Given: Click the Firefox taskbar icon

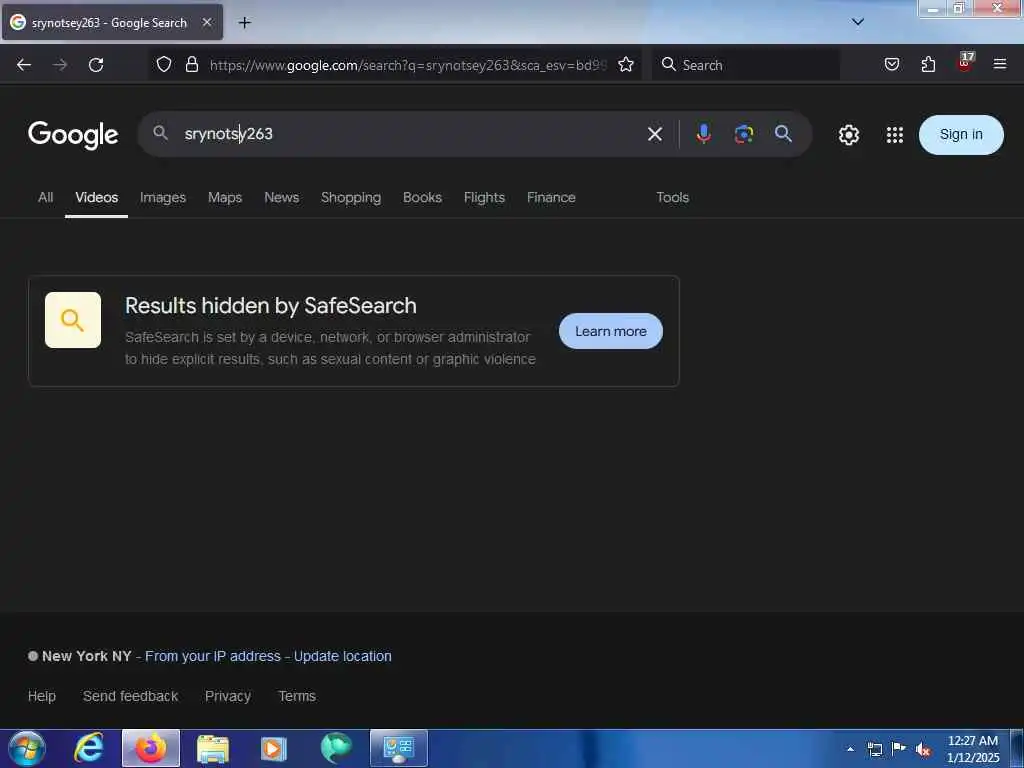Looking at the screenshot, I should [x=151, y=748].
